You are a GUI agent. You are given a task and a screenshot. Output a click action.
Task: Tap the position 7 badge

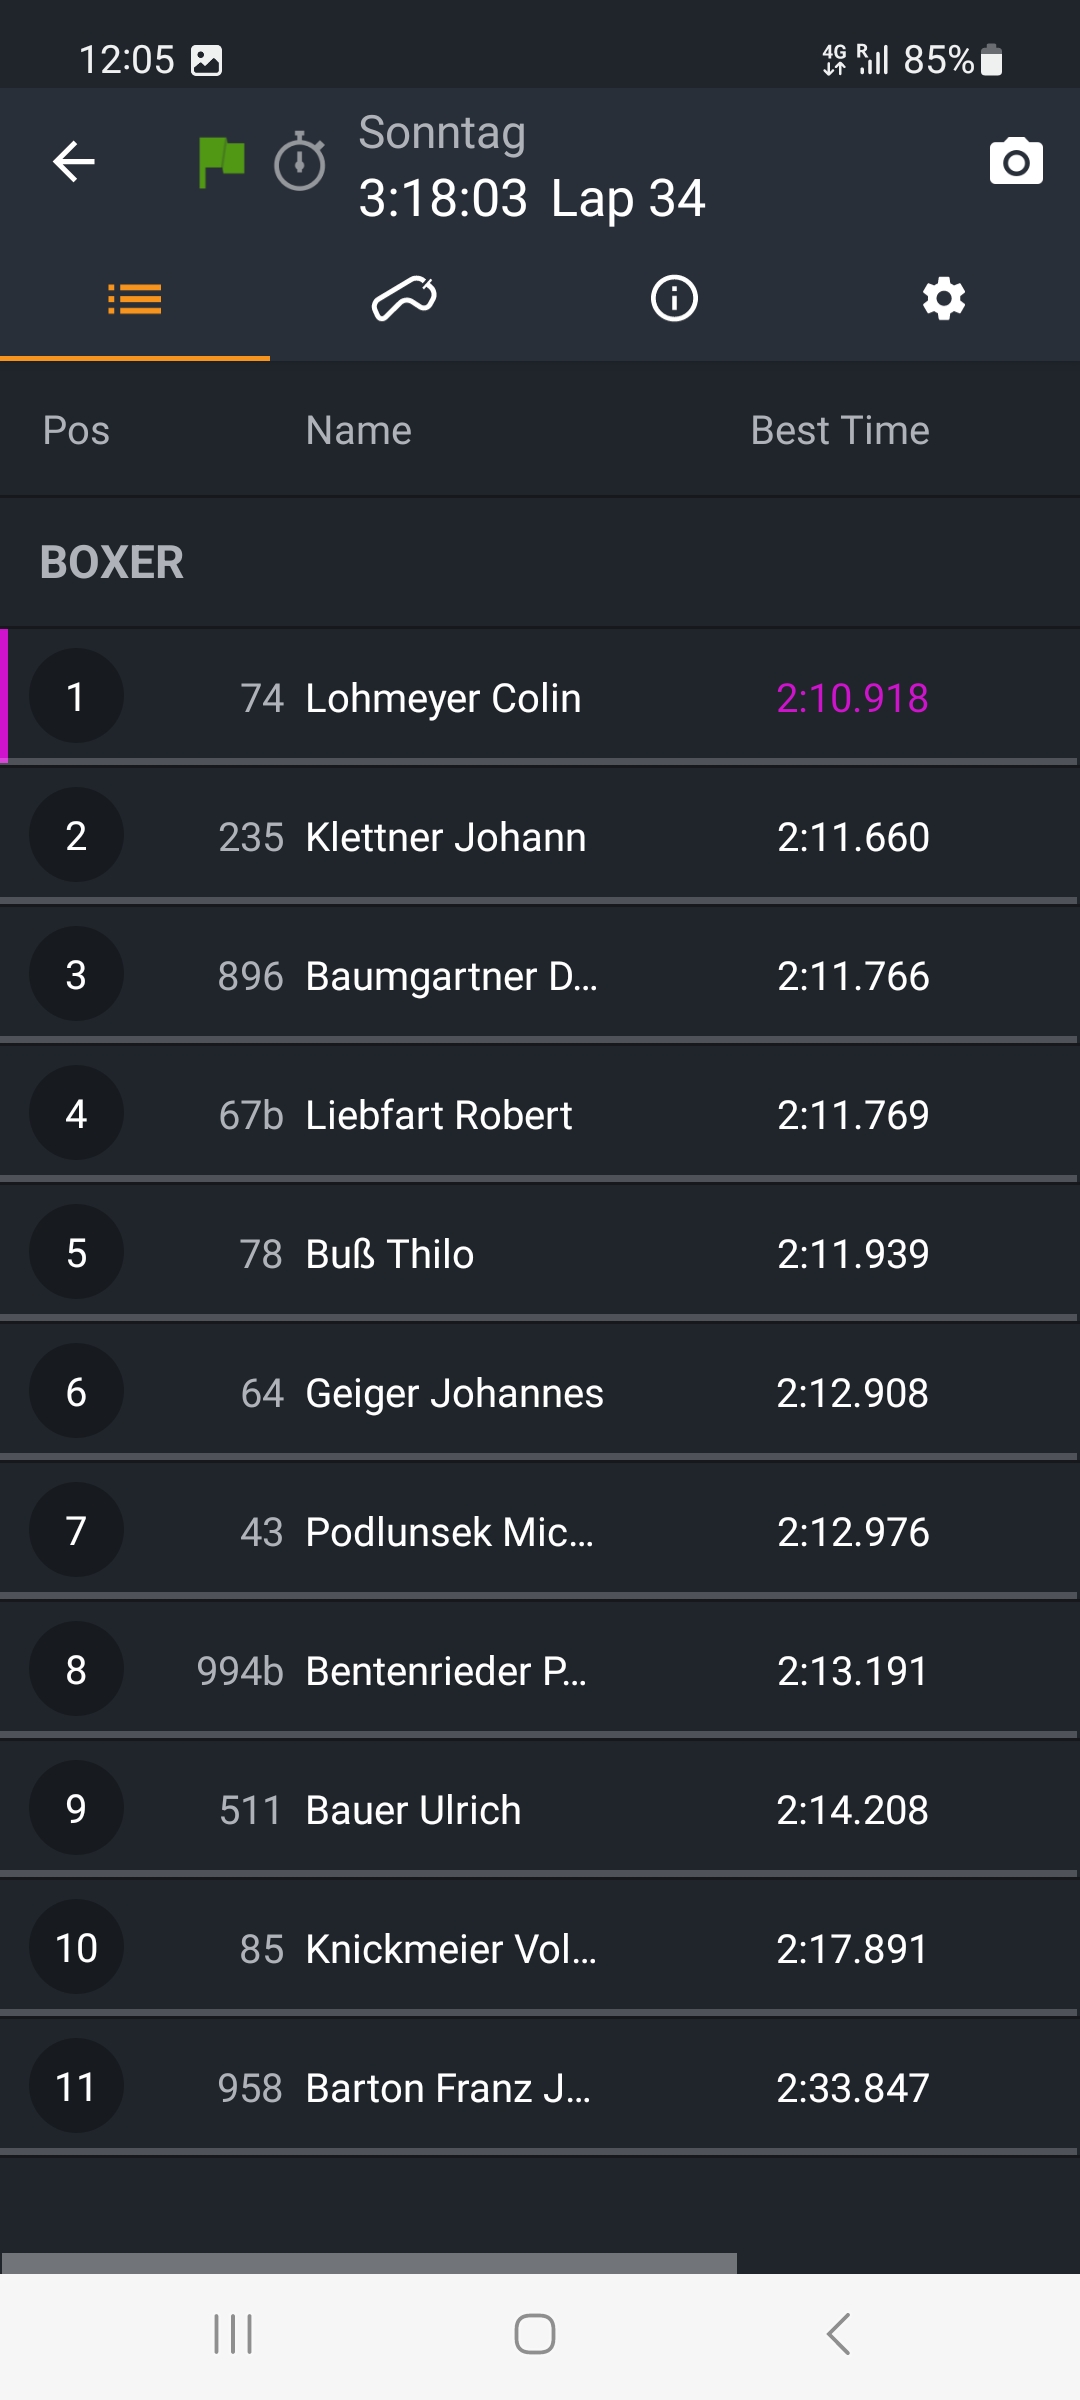(x=76, y=1531)
